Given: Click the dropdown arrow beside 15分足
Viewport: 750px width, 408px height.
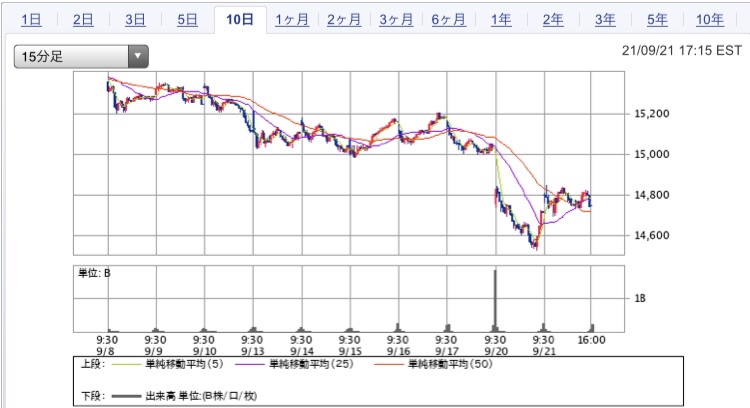Looking at the screenshot, I should coord(138,56).
